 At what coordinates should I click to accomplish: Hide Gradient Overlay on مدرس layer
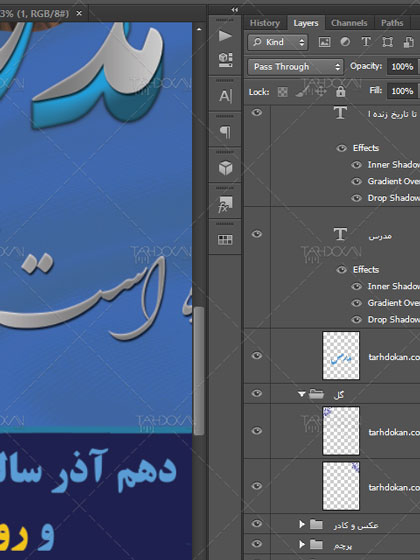pos(356,303)
